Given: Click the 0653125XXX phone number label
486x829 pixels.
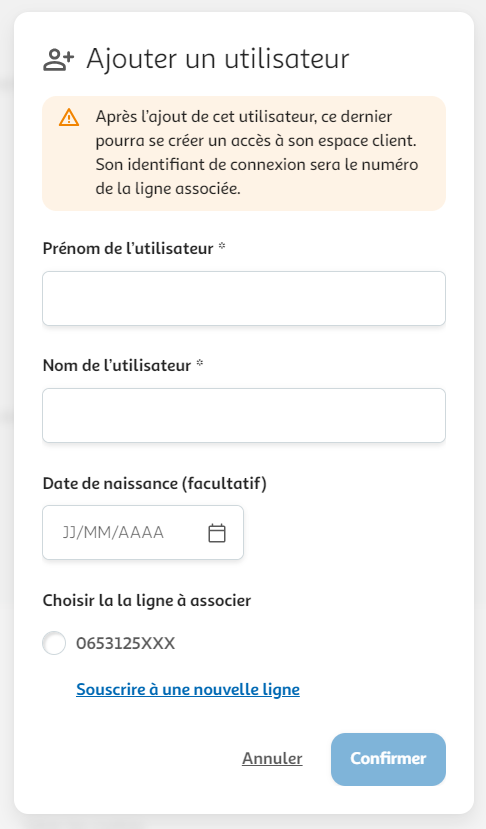Looking at the screenshot, I should (x=125, y=643).
